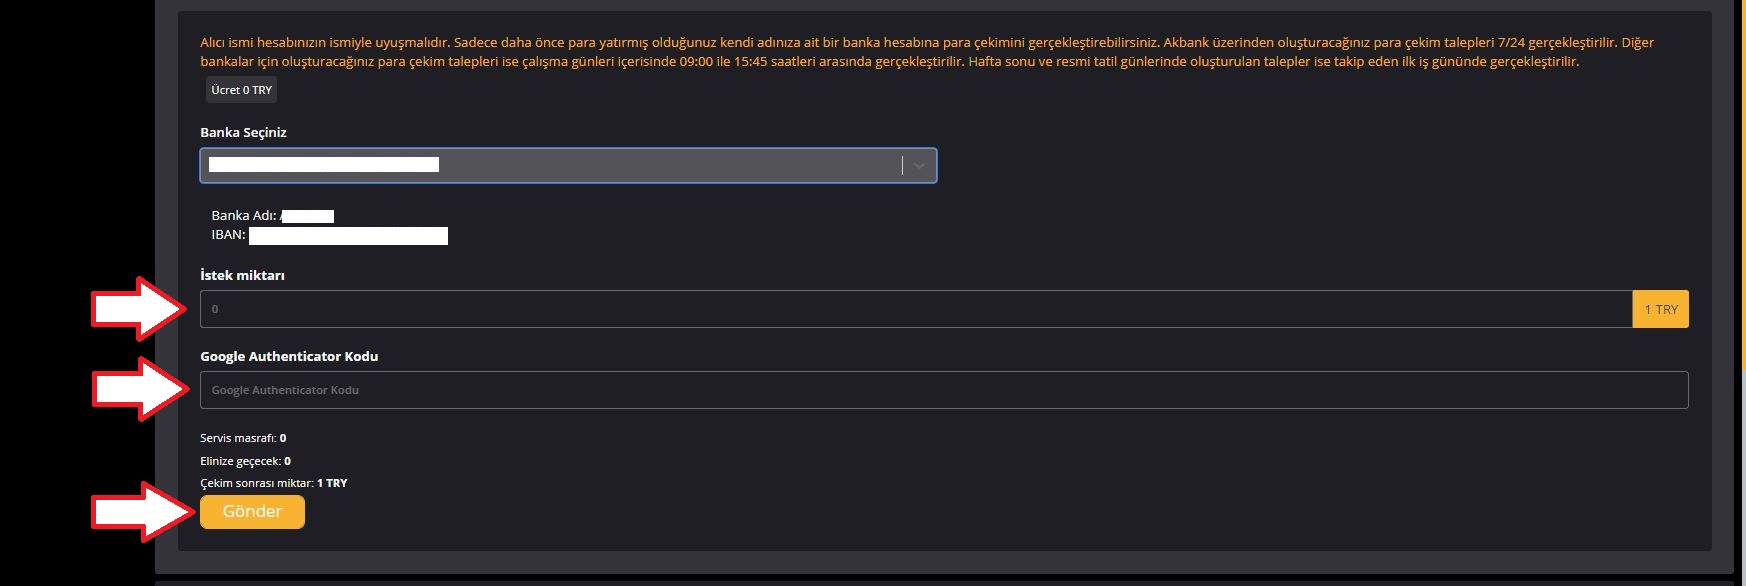Click the IBAN label
The image size is (1746, 586).
[228, 235]
